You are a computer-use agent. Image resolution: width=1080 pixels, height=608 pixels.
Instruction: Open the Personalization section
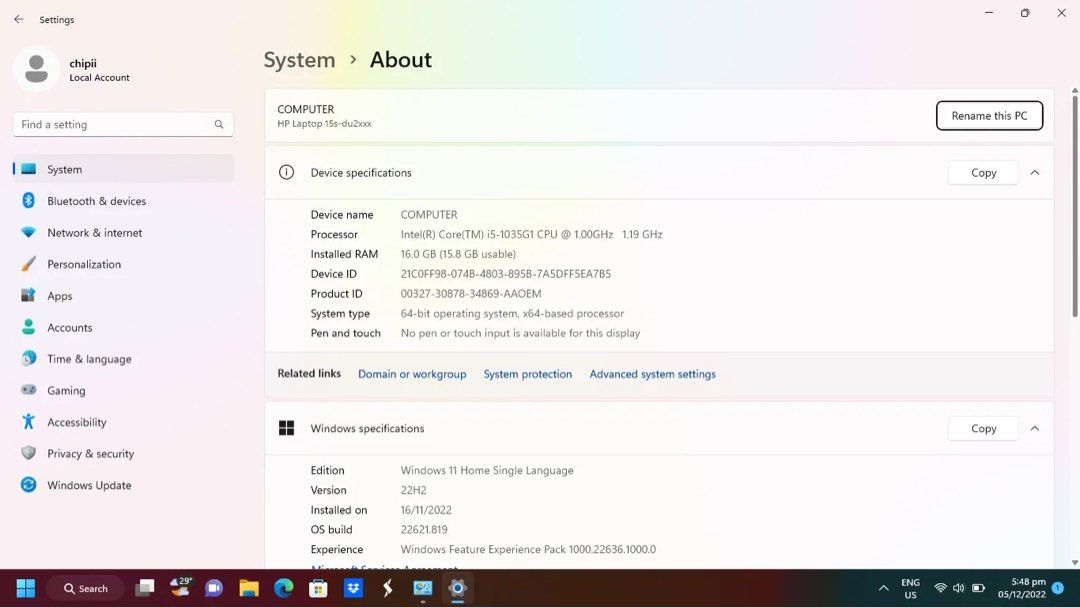click(84, 264)
